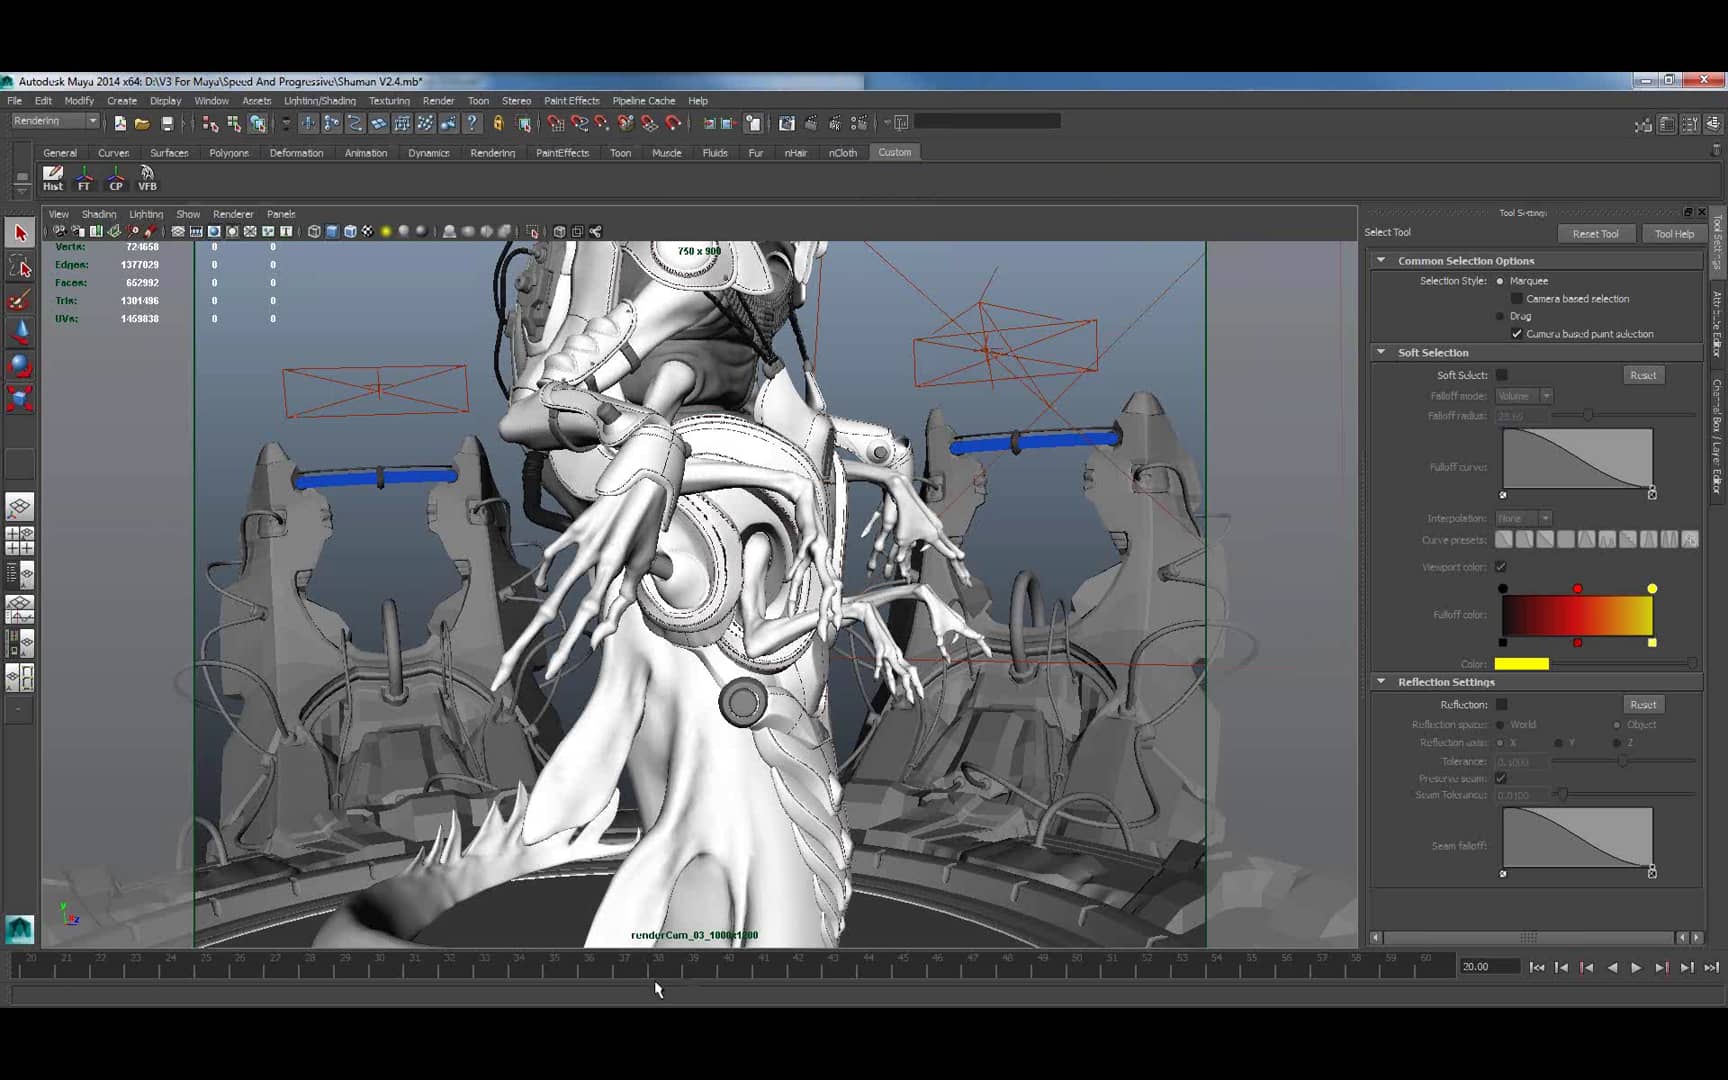Open the Render View icon on the status line

tap(787, 123)
